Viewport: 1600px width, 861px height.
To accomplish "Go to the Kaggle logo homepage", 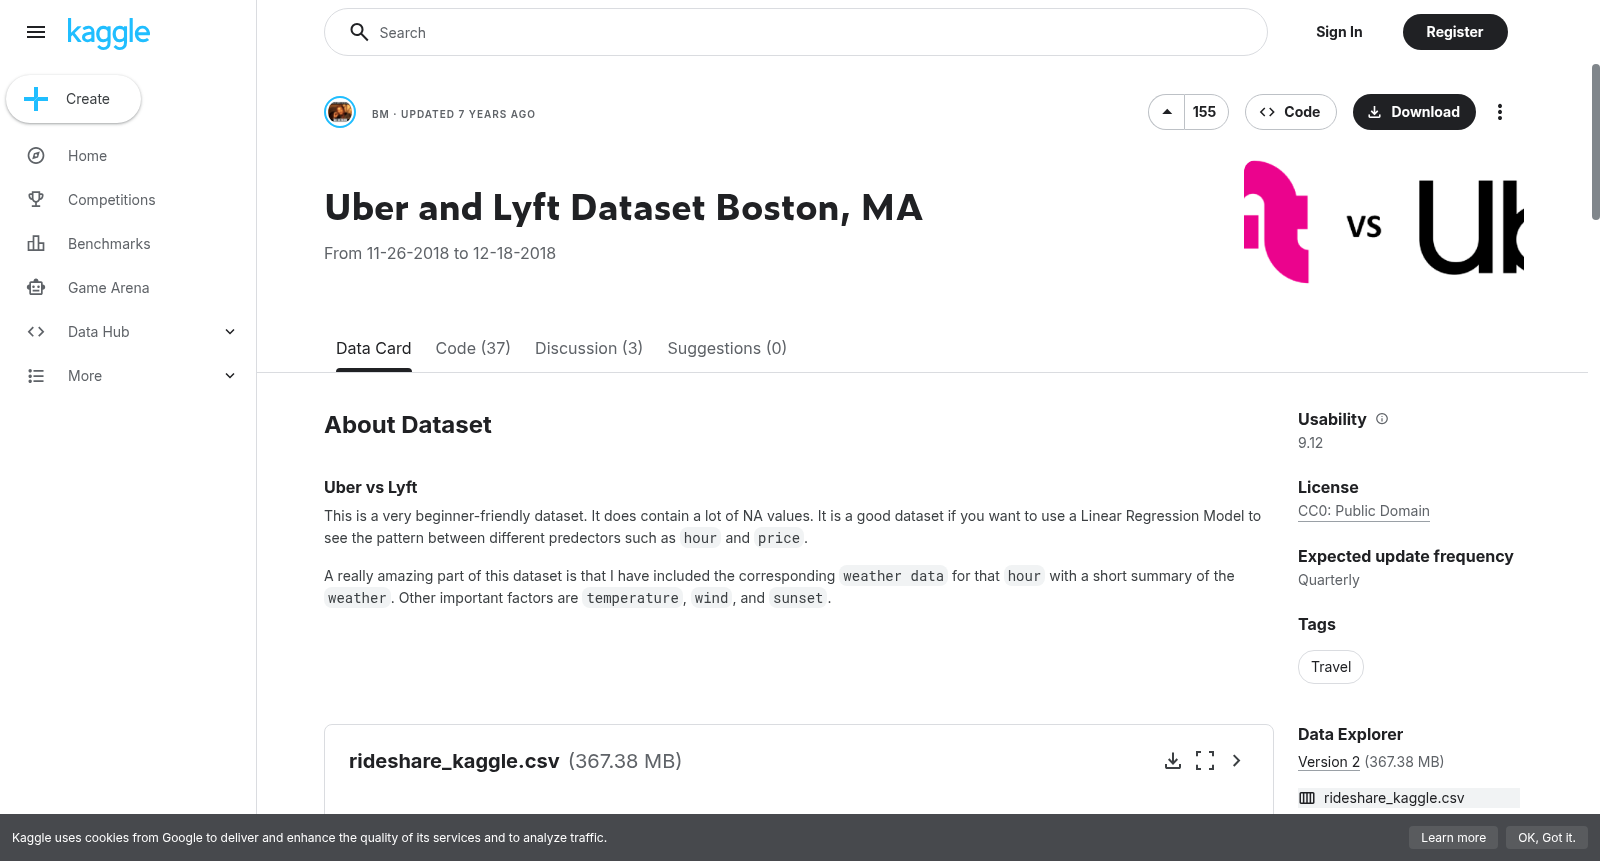I will click(108, 33).
